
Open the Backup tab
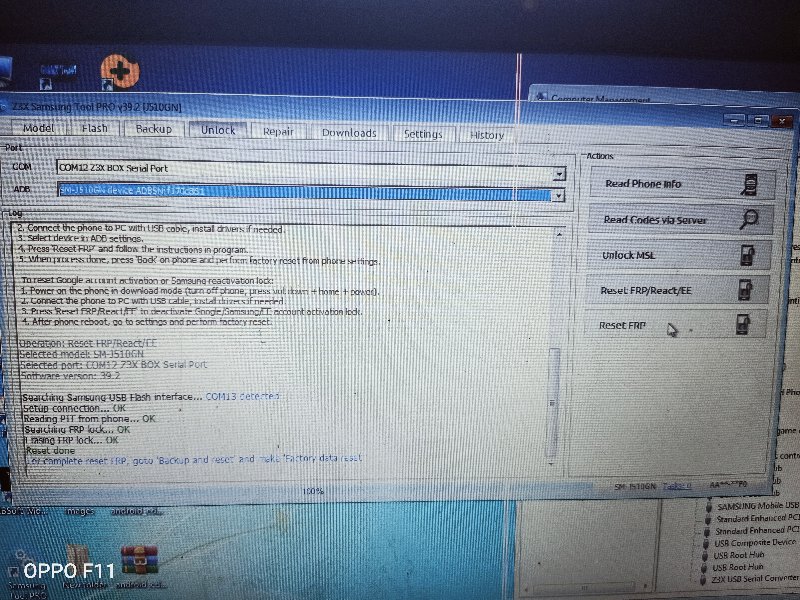click(x=154, y=129)
